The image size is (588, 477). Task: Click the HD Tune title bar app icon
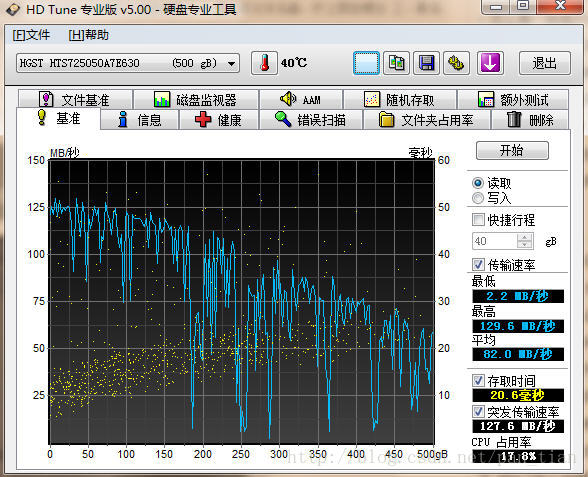pos(12,9)
